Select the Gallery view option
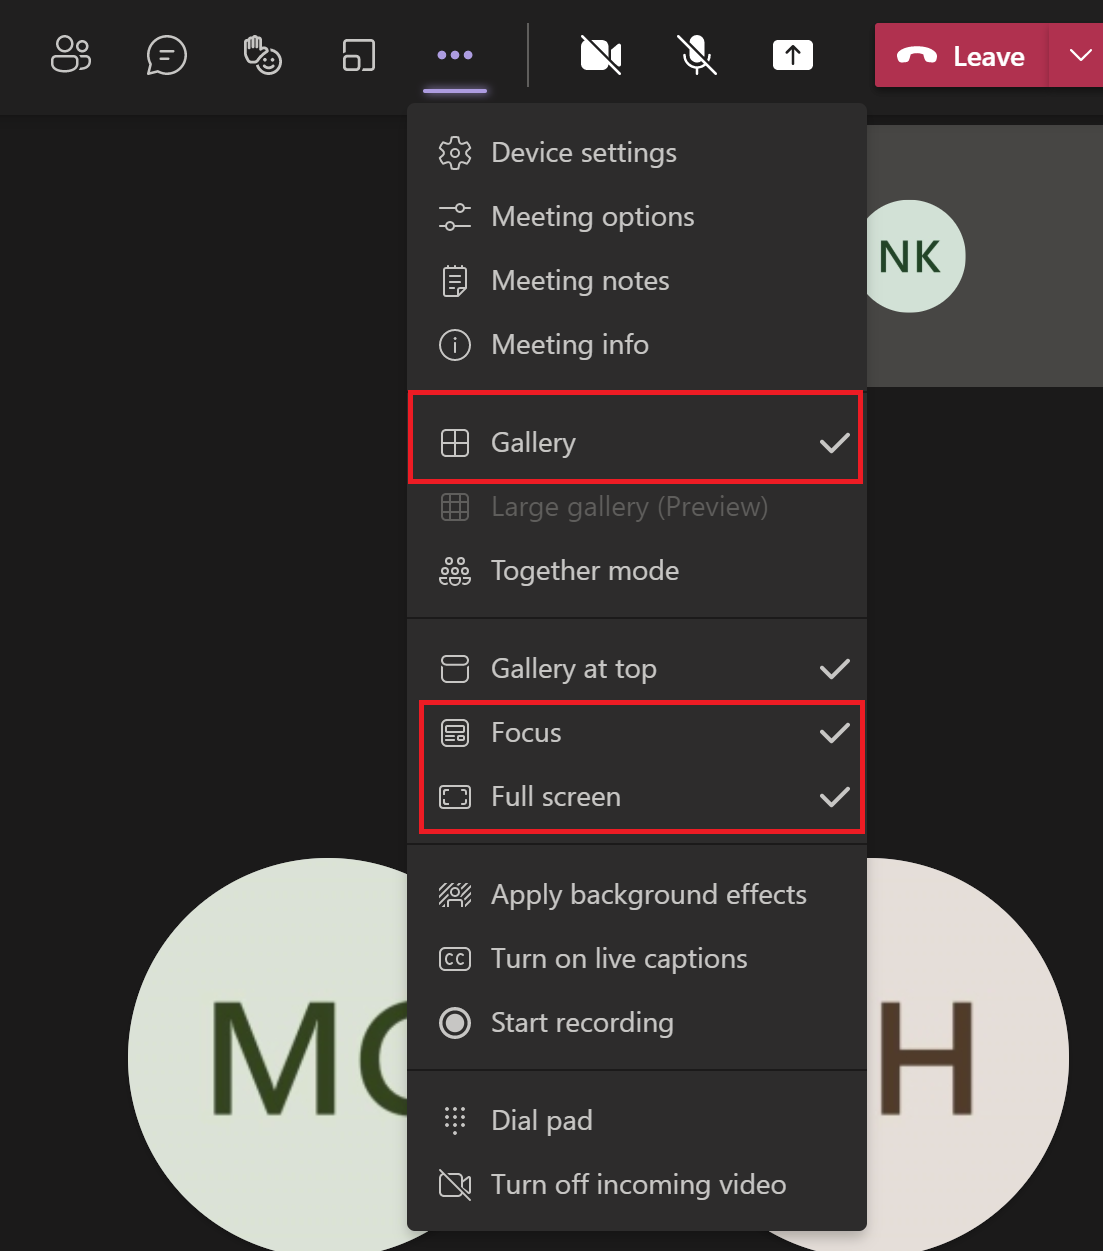Viewport: 1103px width, 1251px height. pyautogui.click(x=533, y=442)
